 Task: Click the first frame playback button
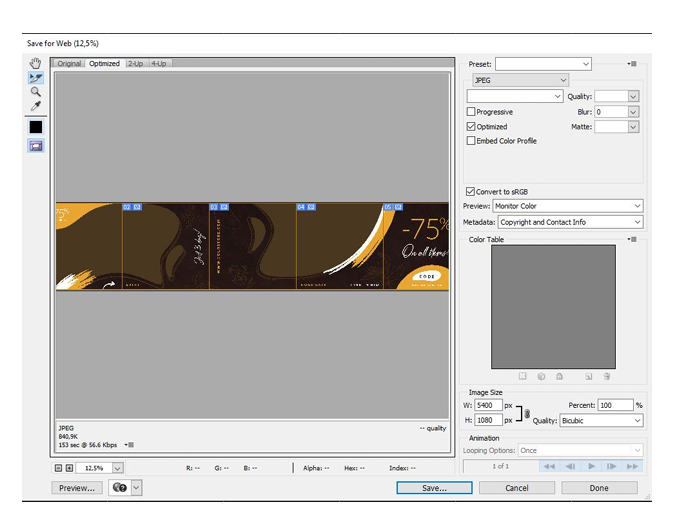pyautogui.click(x=549, y=466)
